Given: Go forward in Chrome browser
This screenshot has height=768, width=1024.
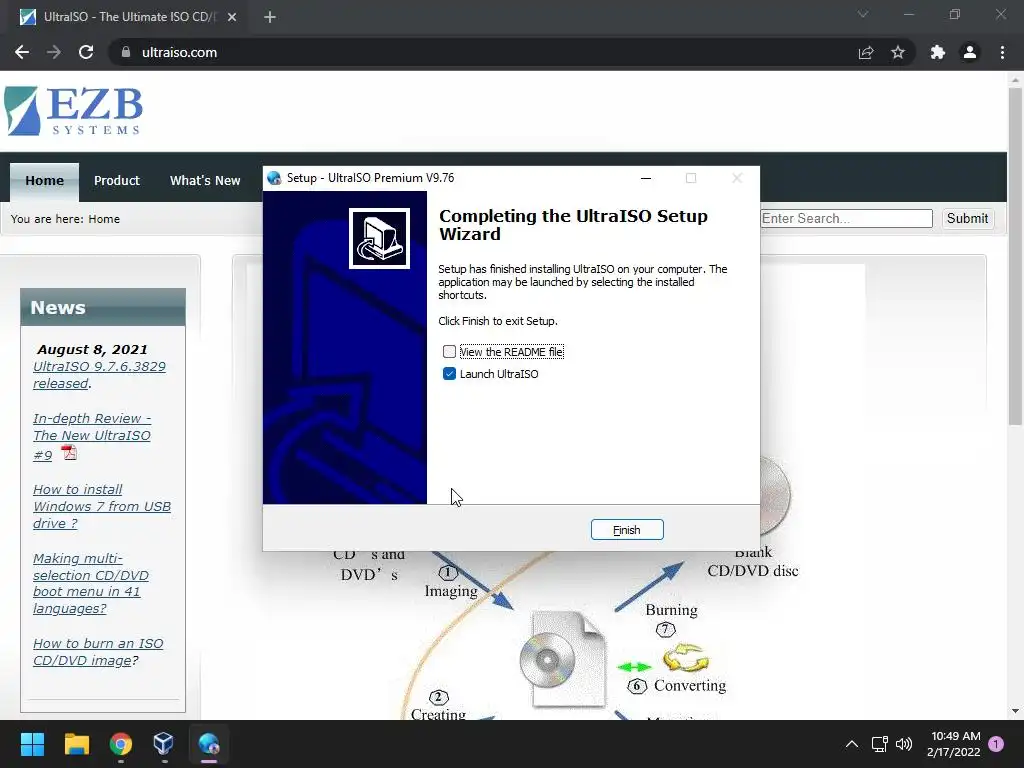Looking at the screenshot, I should coord(54,52).
